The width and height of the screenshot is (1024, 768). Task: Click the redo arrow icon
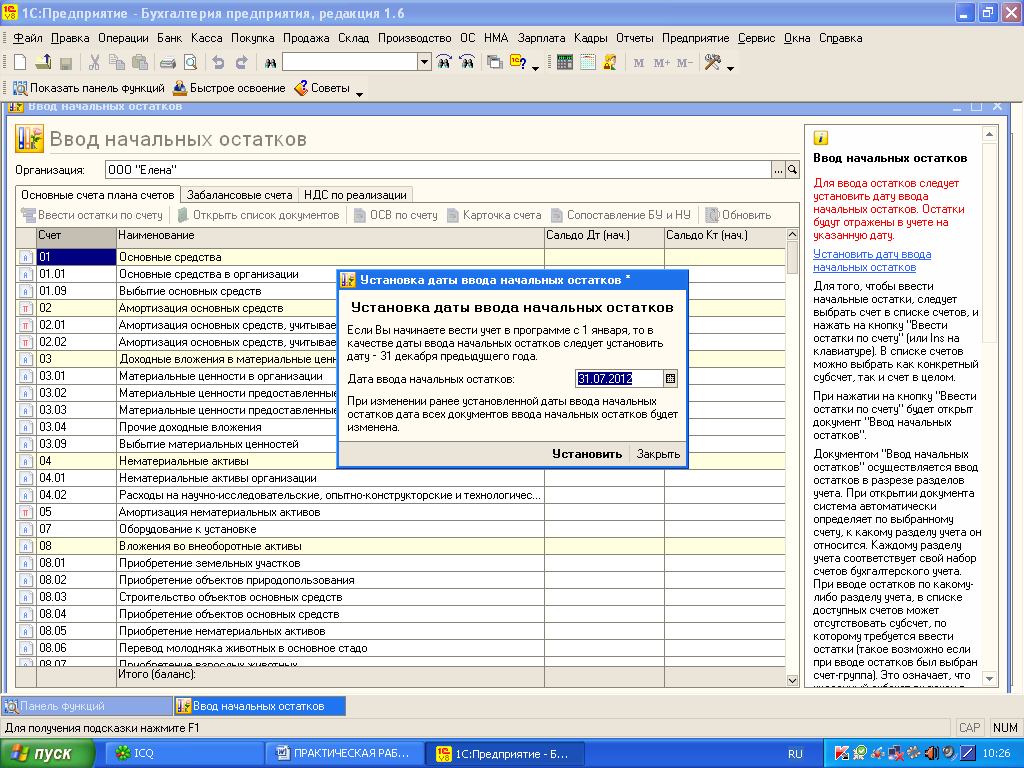pyautogui.click(x=242, y=63)
